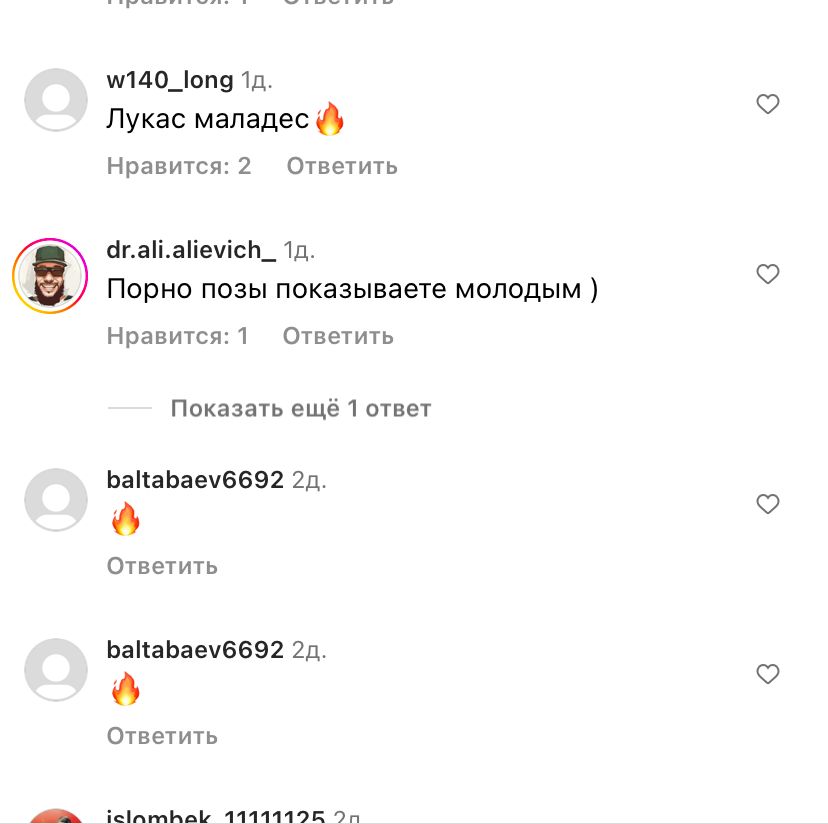828x824 pixels.
Task: Reply to second baltabaev6692 fire comment
Action: [162, 736]
